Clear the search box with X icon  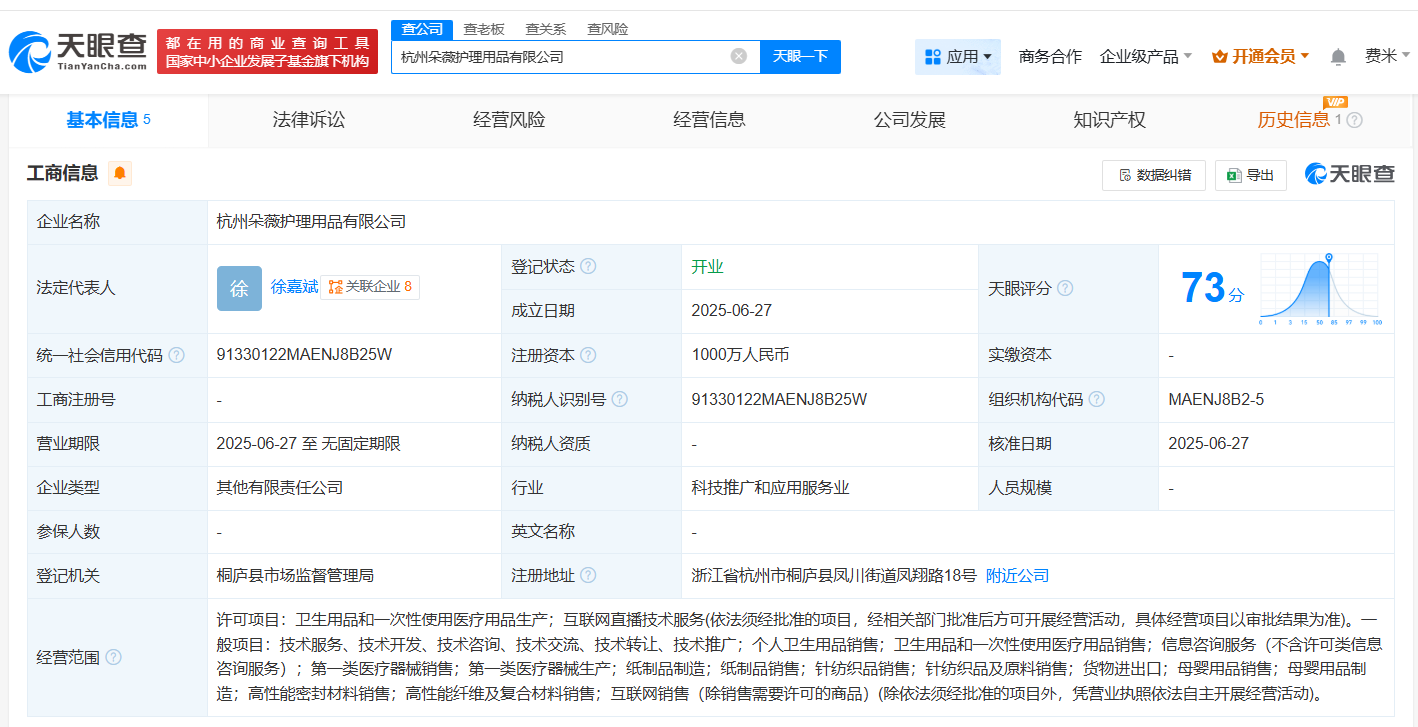pos(739,56)
